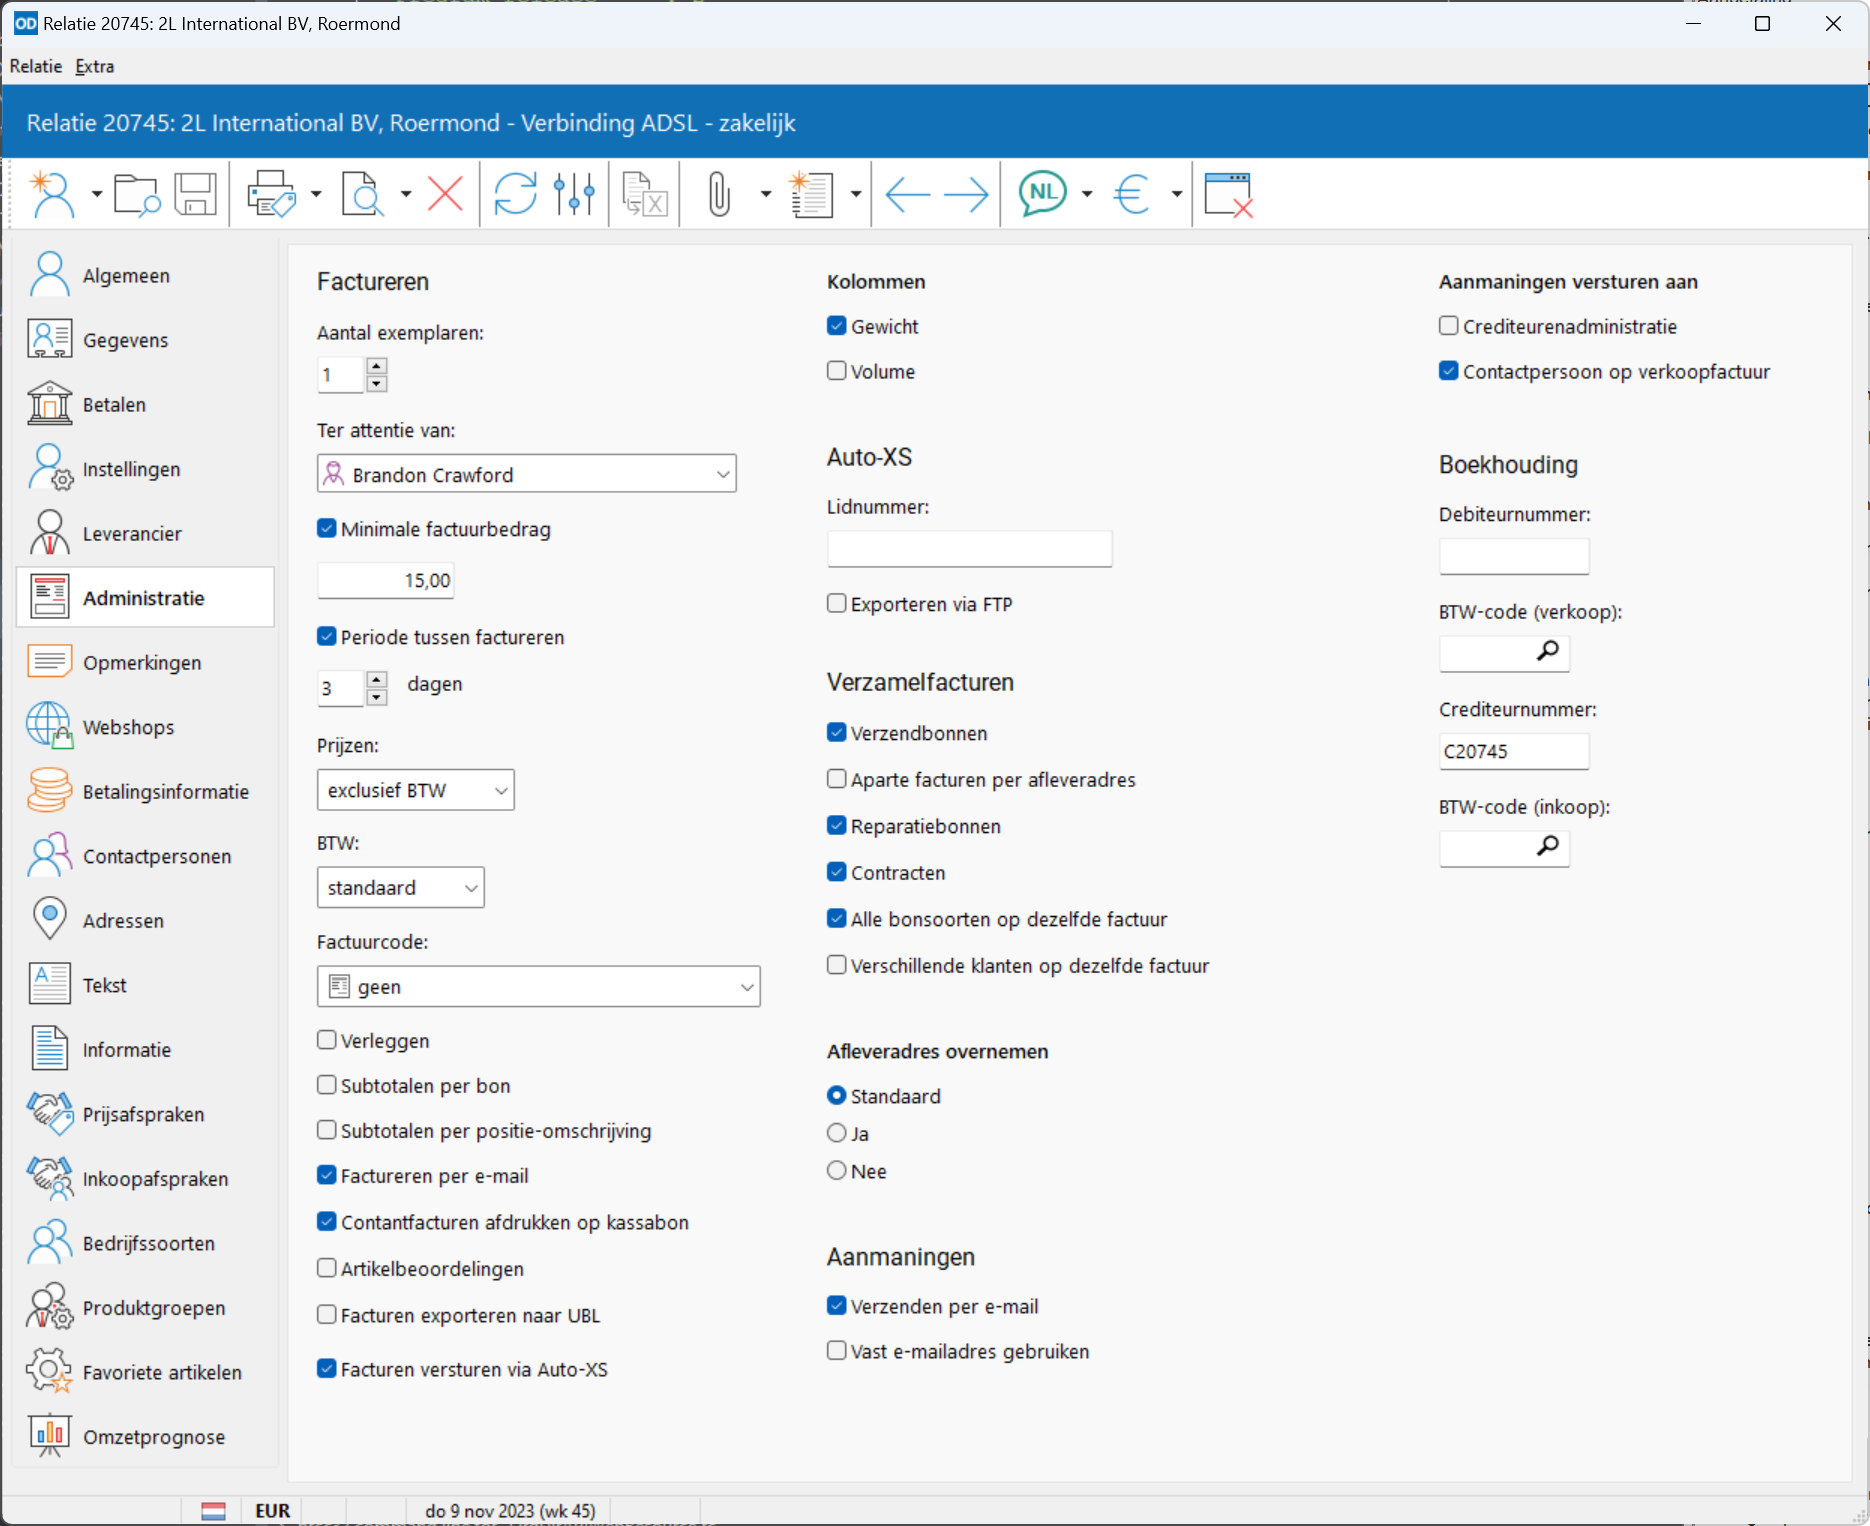Click the refresh arrows icon
The image size is (1870, 1526).
point(515,194)
